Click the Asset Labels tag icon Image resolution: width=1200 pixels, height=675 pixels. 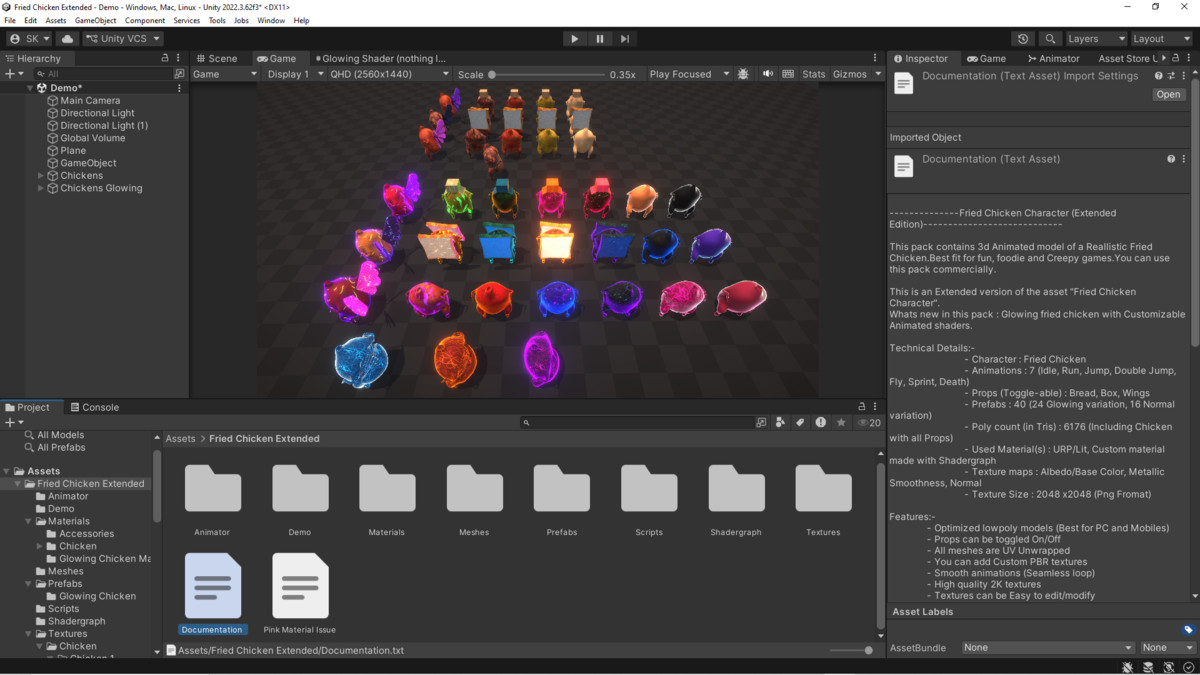click(1188, 630)
